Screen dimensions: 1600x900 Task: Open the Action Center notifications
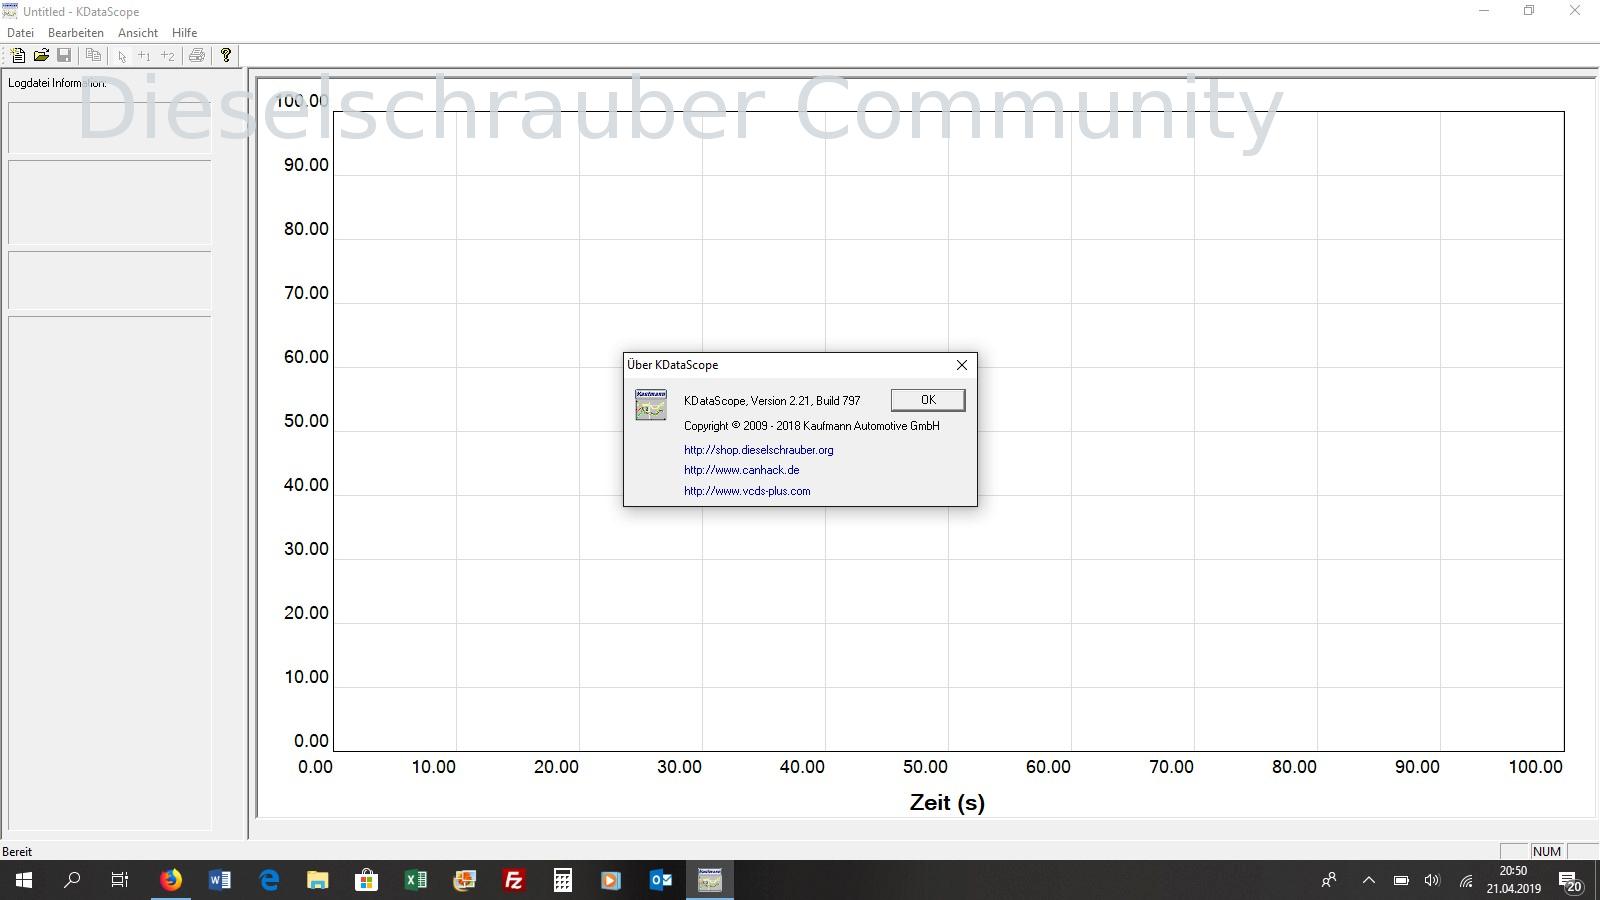tap(1571, 880)
